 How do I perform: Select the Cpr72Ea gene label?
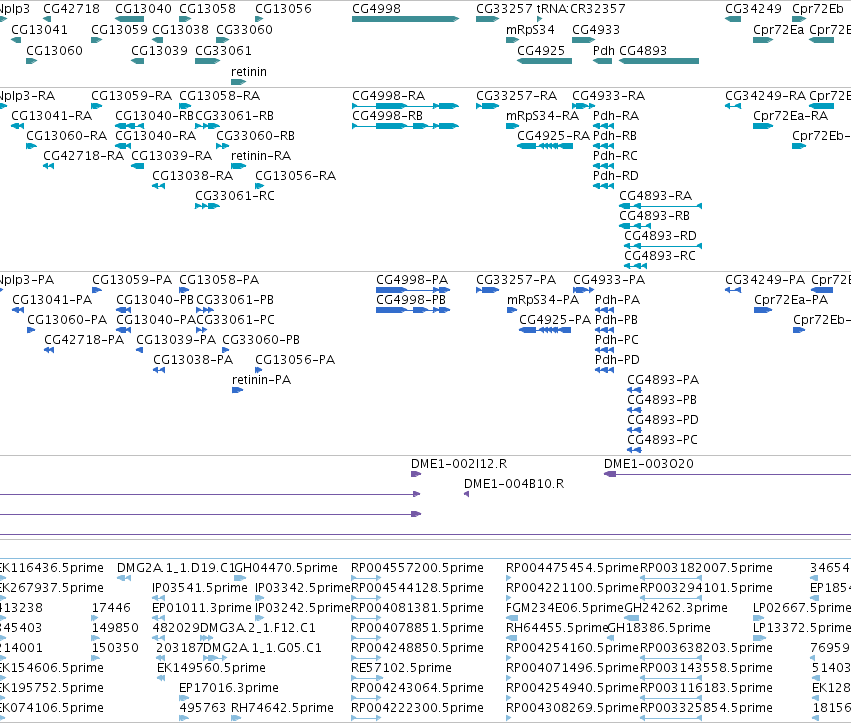click(778, 30)
